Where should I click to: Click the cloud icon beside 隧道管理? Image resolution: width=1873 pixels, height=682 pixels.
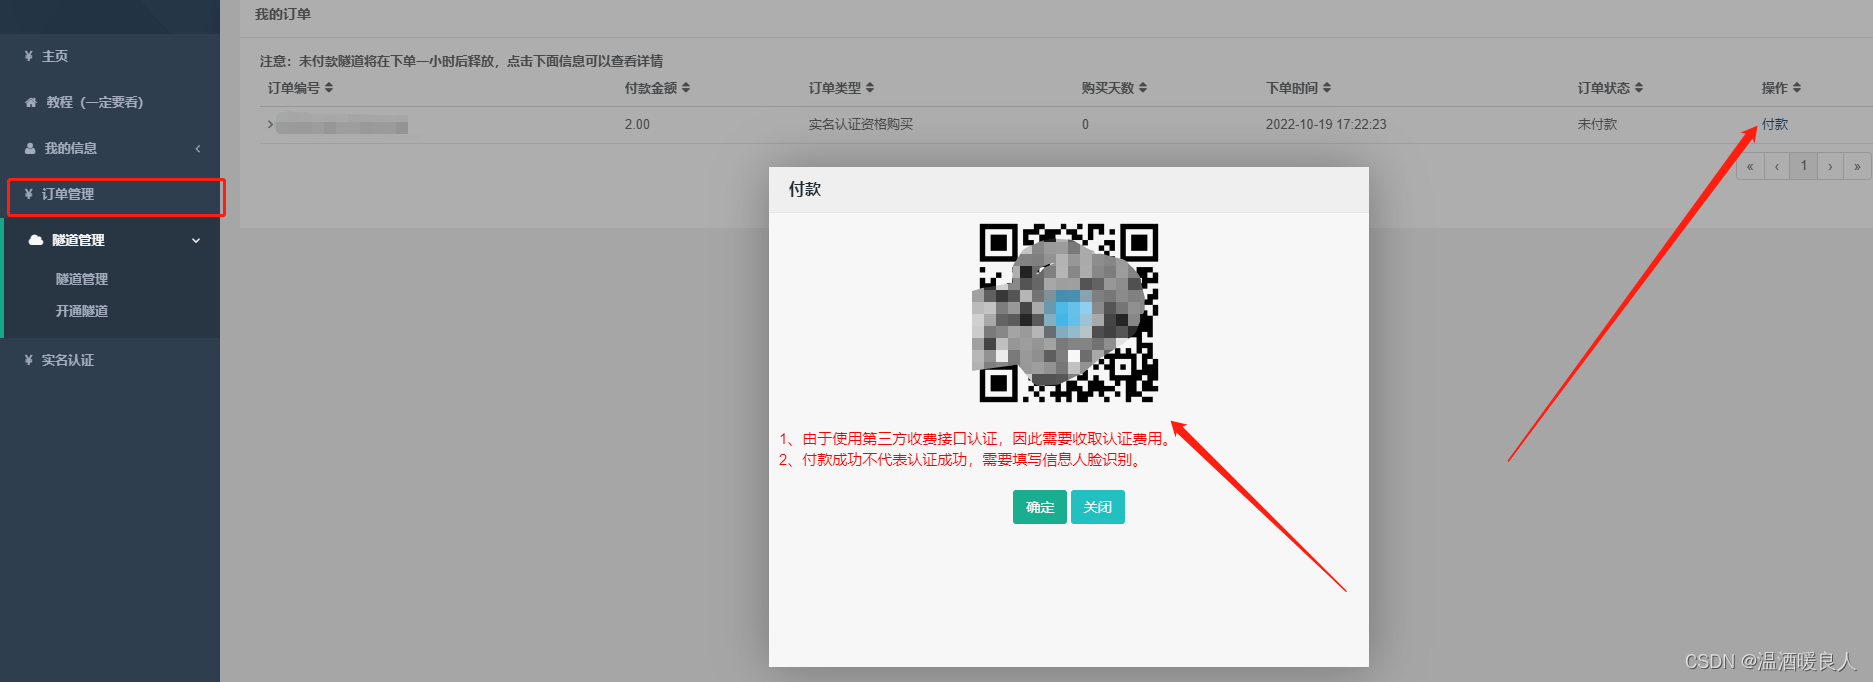tap(36, 240)
